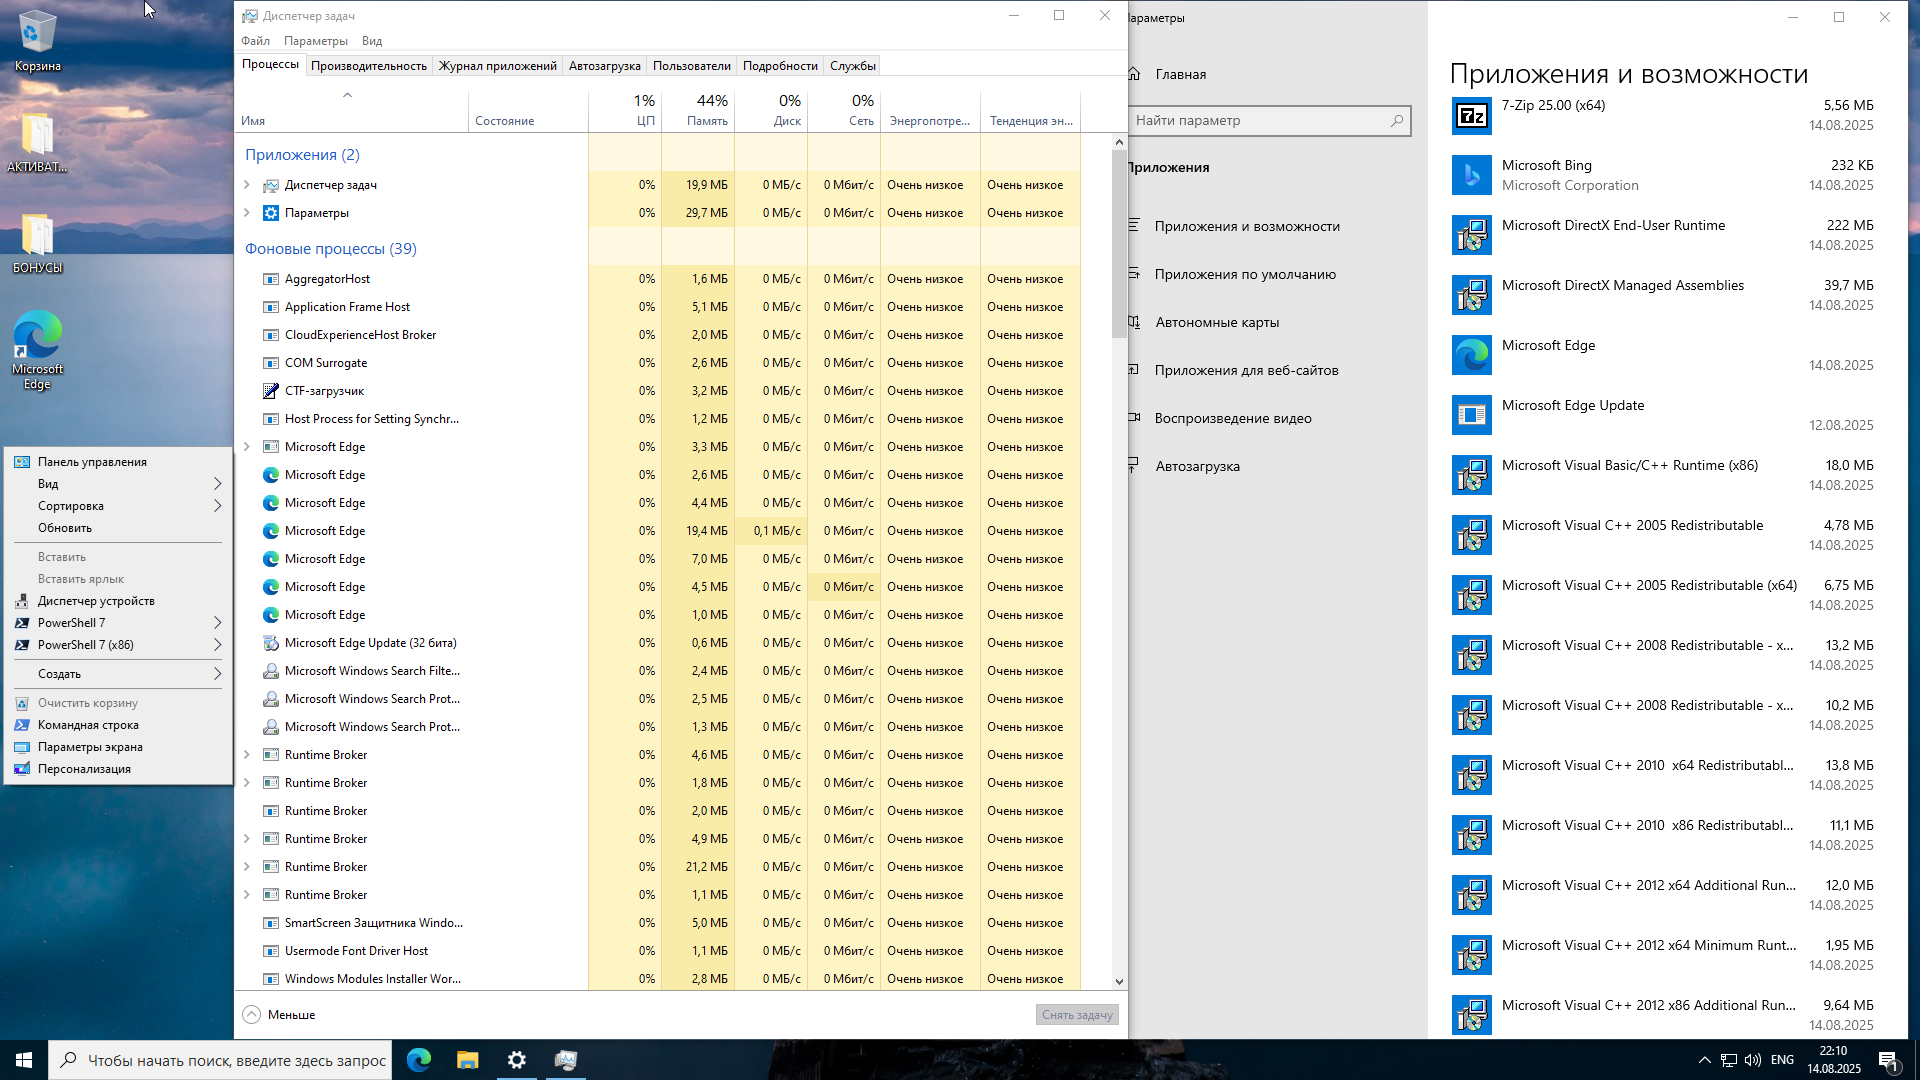Screen dimensions: 1920x1080
Task: Open the Параметры menu in Task Manager
Action: (x=316, y=41)
